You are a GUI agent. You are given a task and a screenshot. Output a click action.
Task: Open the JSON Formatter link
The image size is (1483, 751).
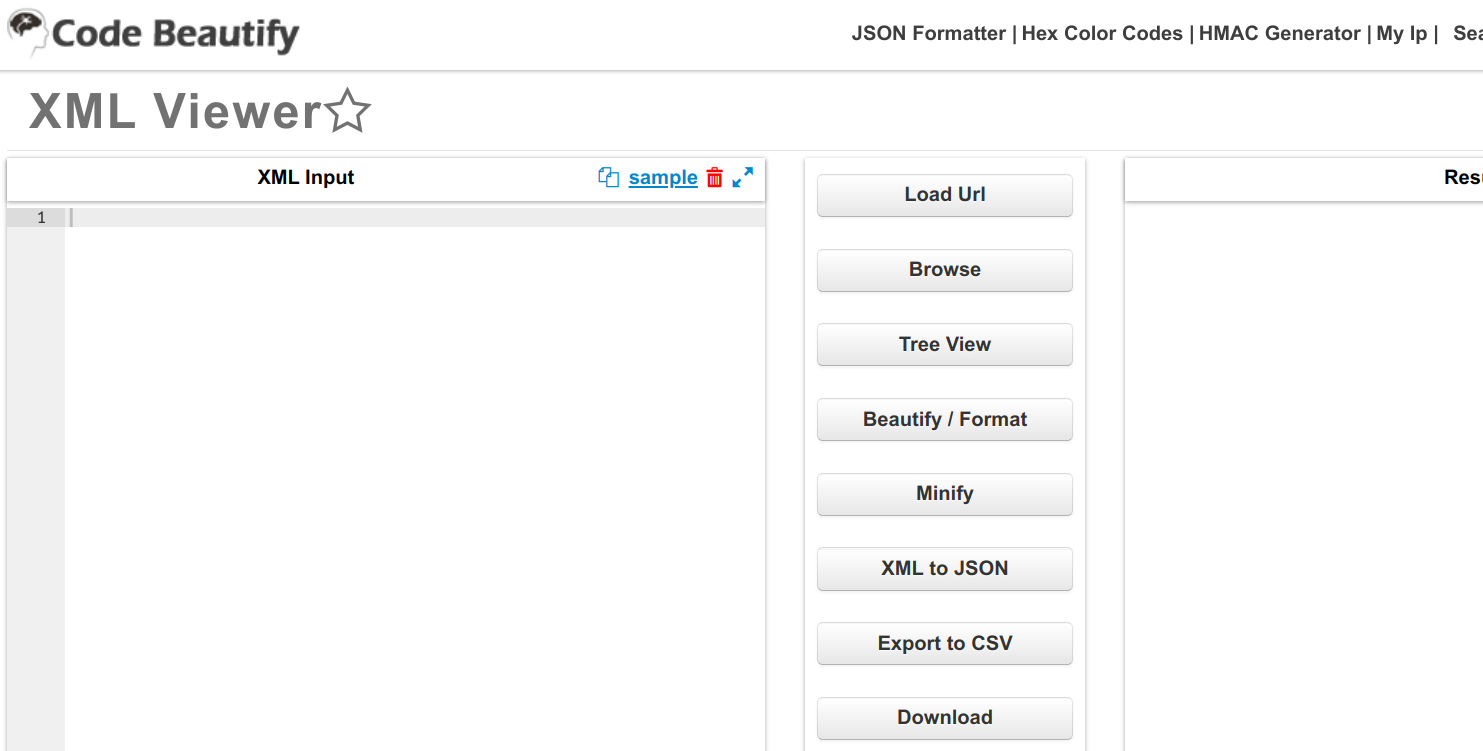pyautogui.click(x=928, y=33)
